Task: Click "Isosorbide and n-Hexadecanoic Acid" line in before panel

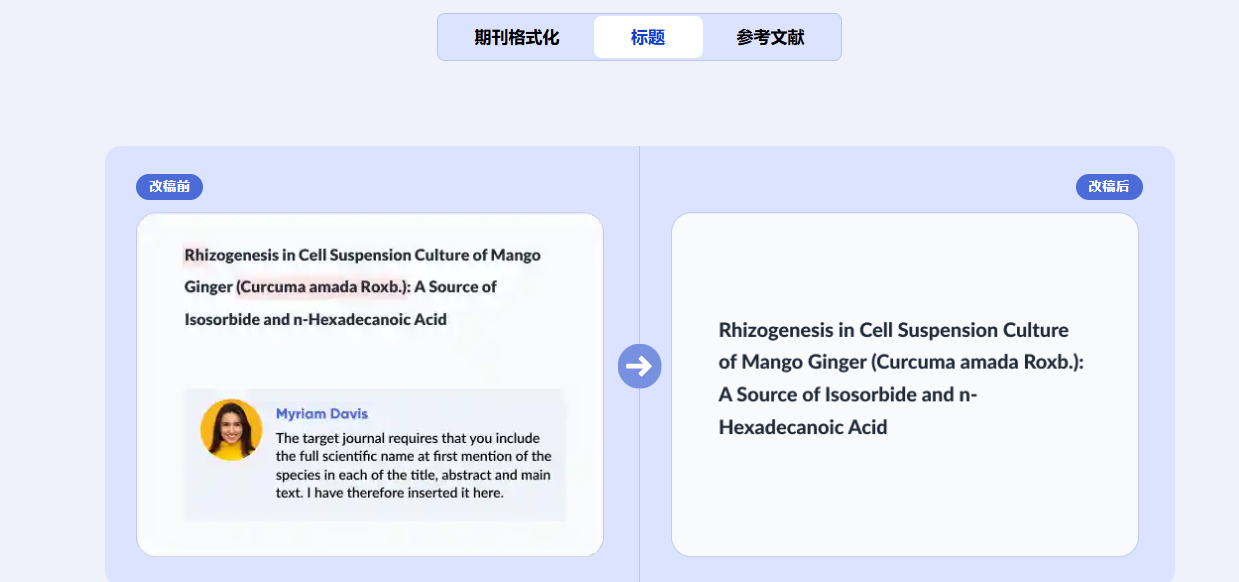Action: [315, 320]
